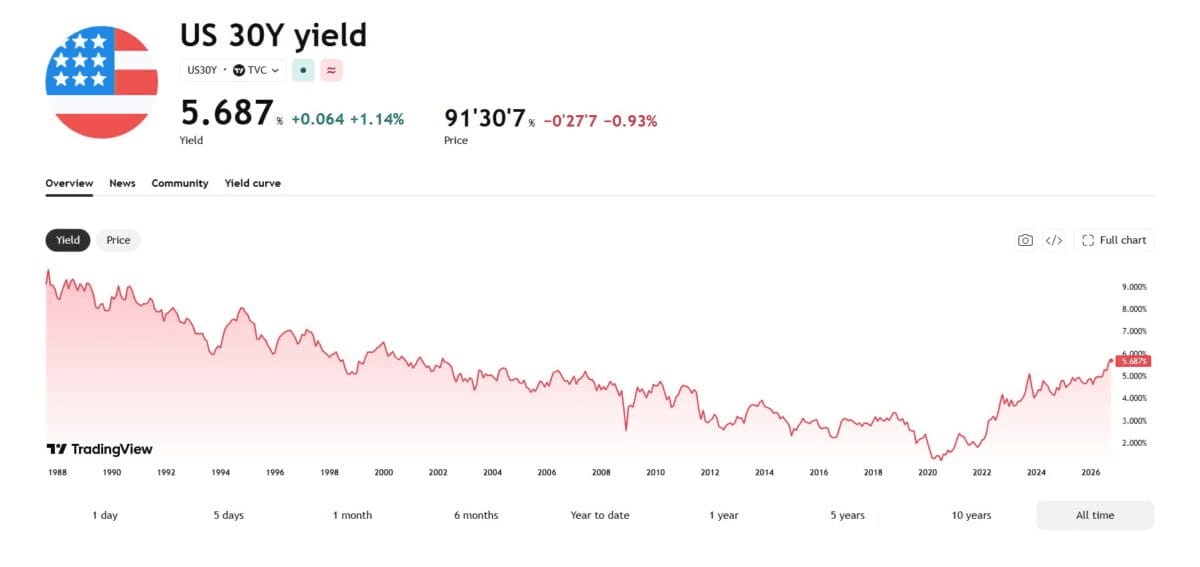Select the 10 years range
This screenshot has height=567, width=1200.
[971, 515]
